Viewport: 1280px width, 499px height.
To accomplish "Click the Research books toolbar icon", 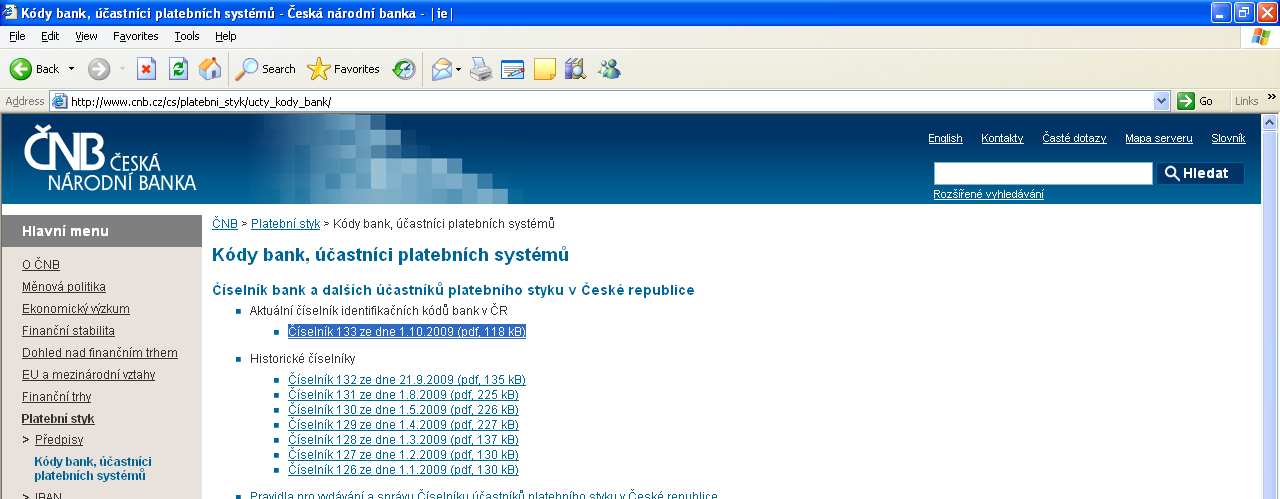I will (x=575, y=69).
